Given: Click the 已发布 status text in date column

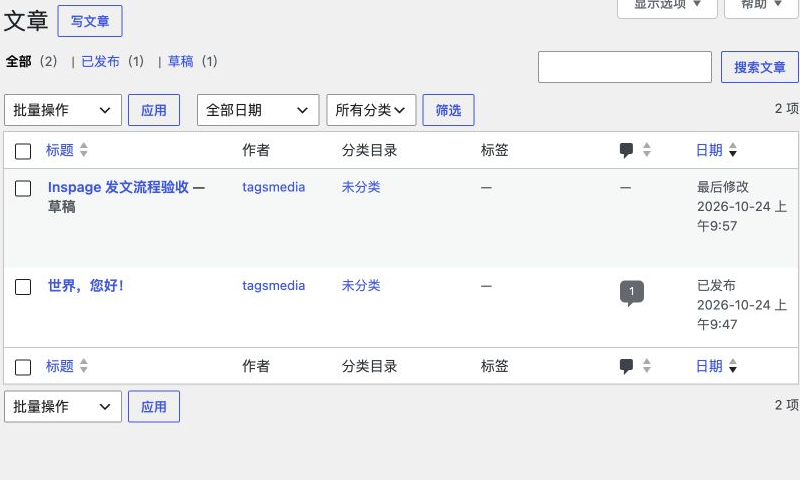Looking at the screenshot, I should (x=716, y=285).
